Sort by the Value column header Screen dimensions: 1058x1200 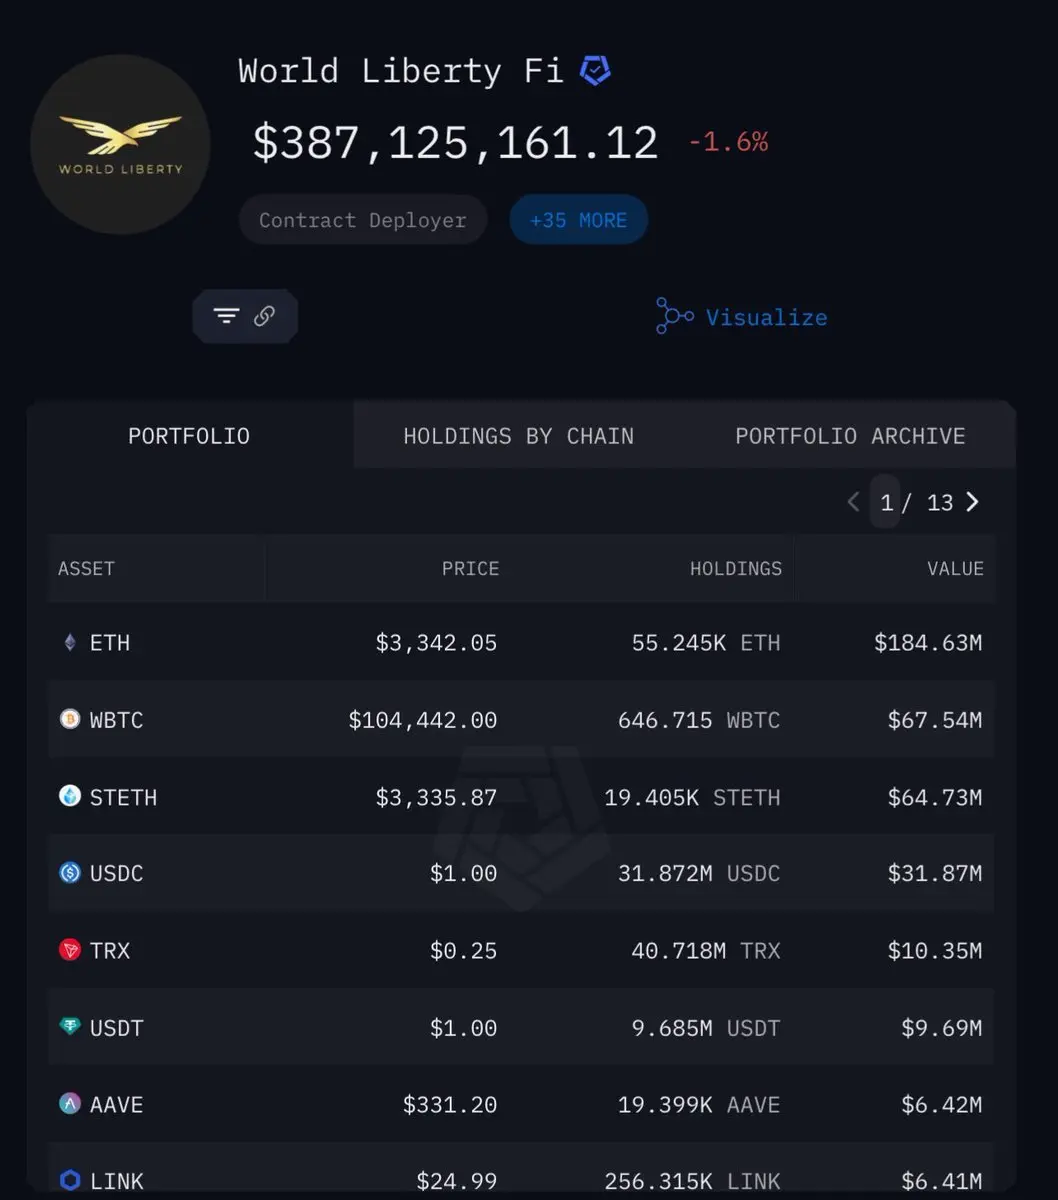click(955, 568)
